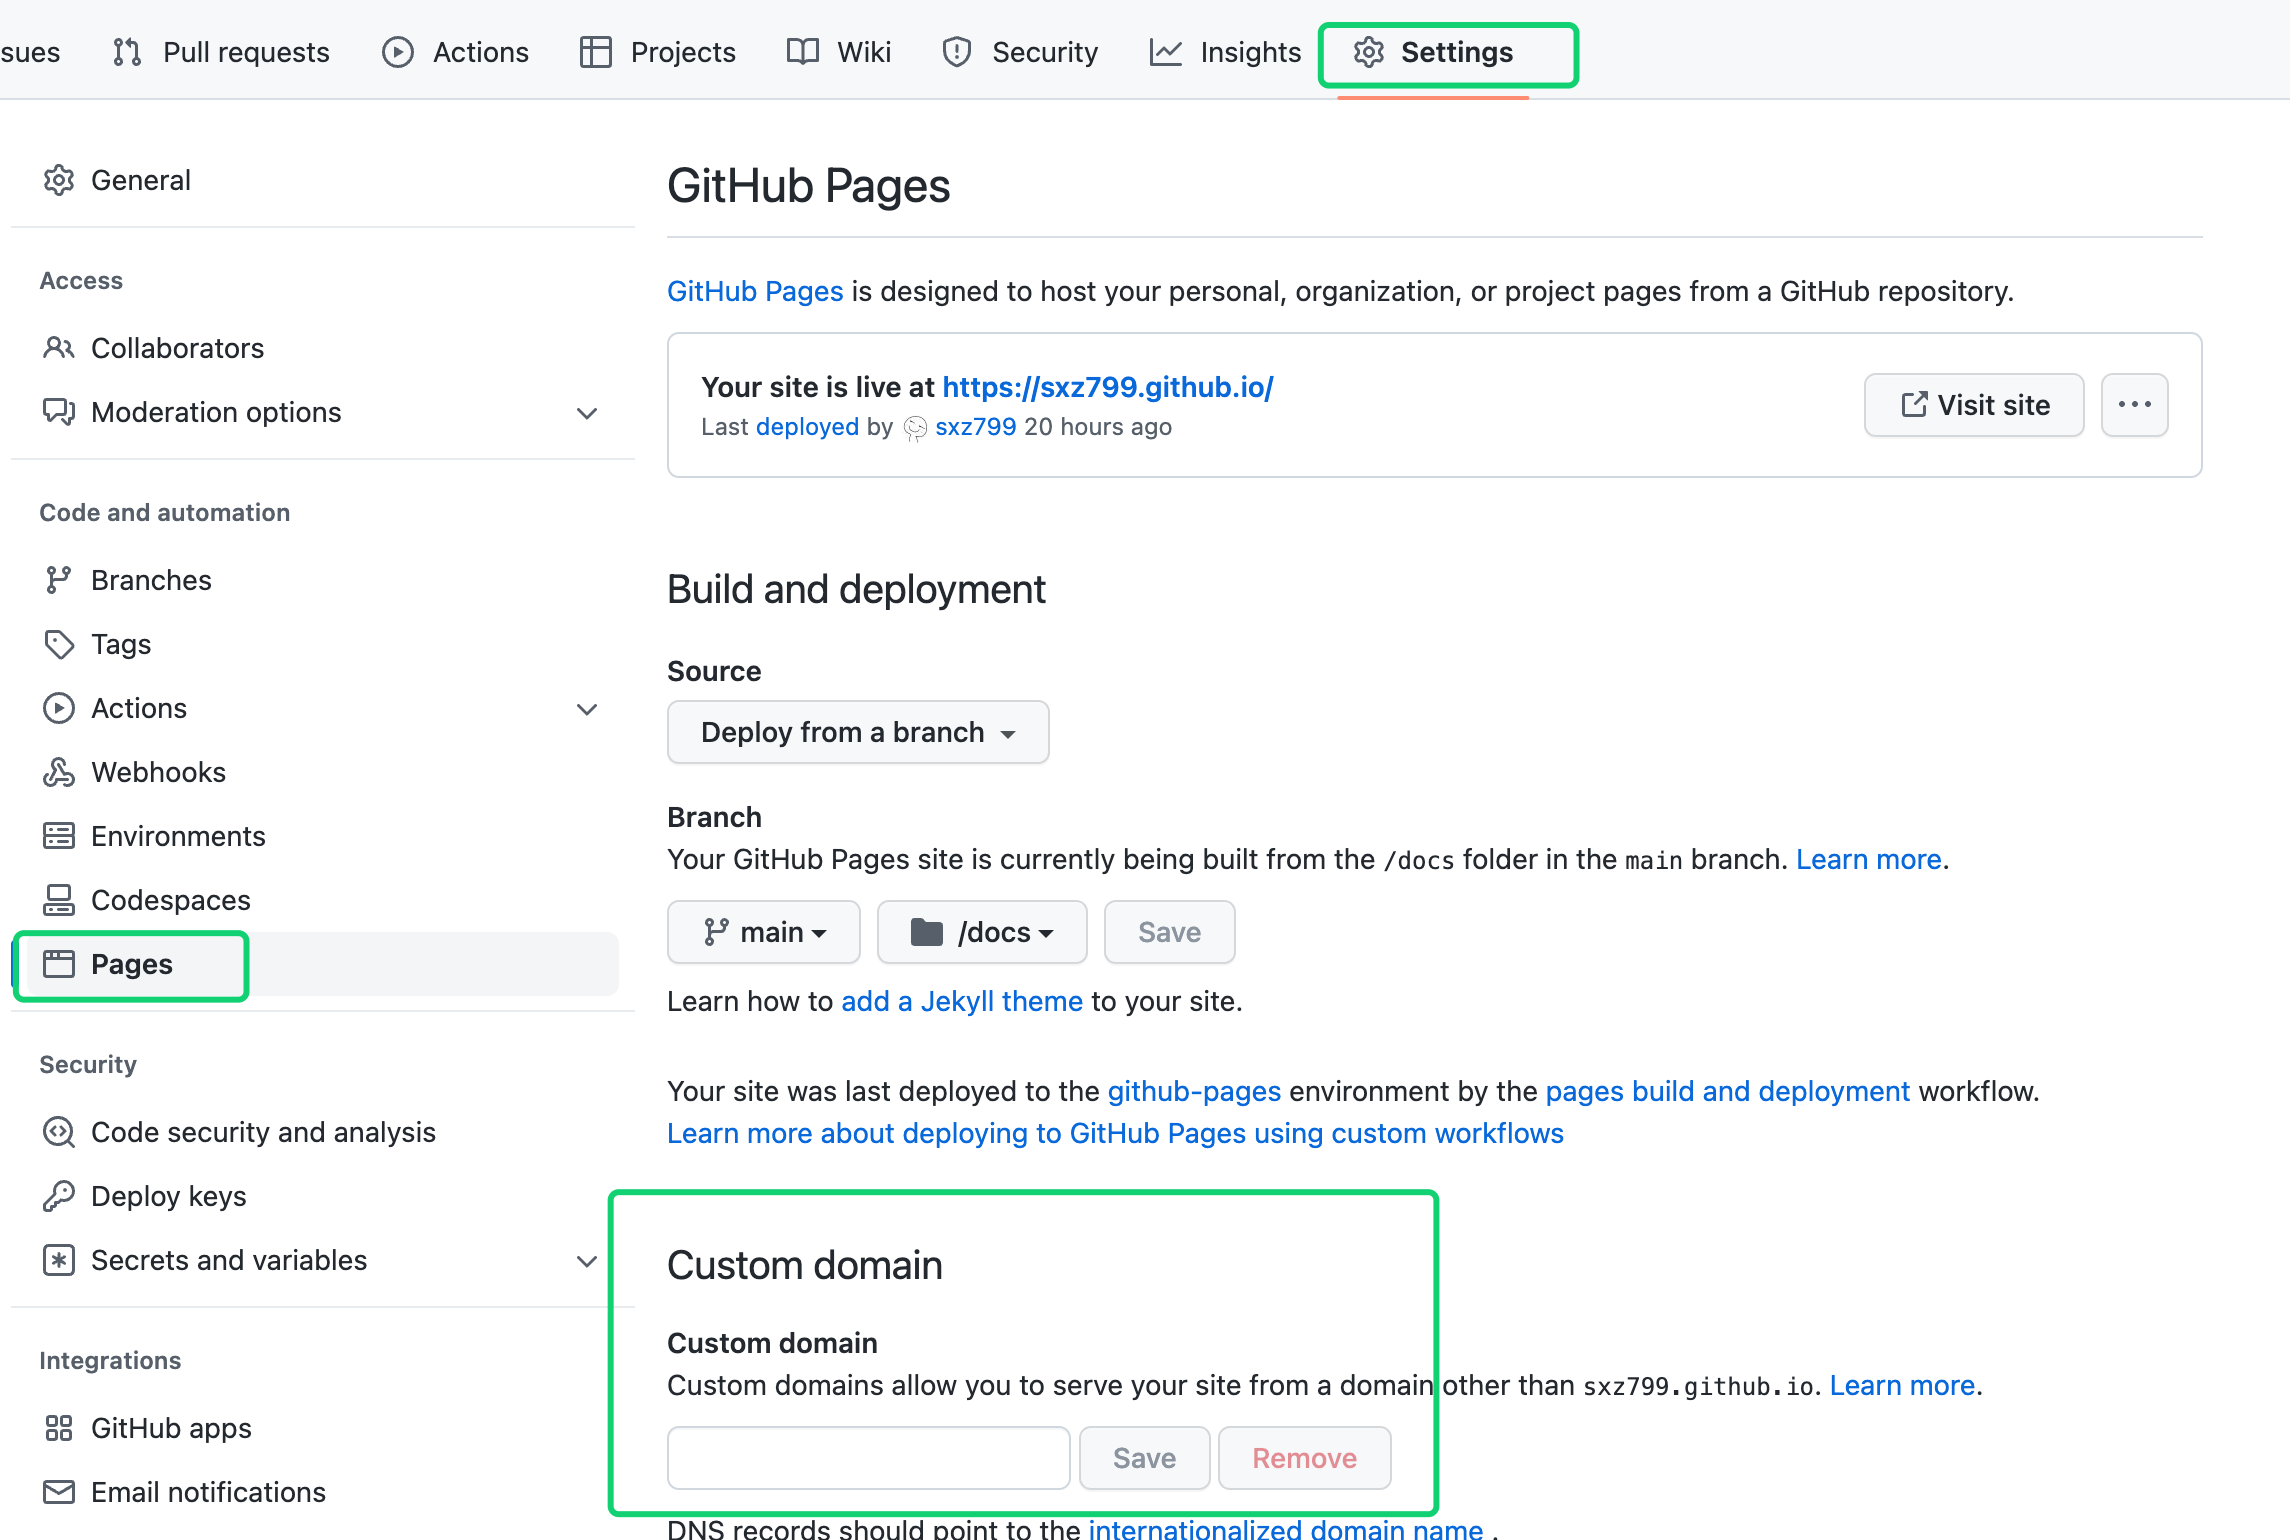This screenshot has width=2290, height=1540.
Task: Open the GitHub Pages intro link
Action: coord(756,291)
